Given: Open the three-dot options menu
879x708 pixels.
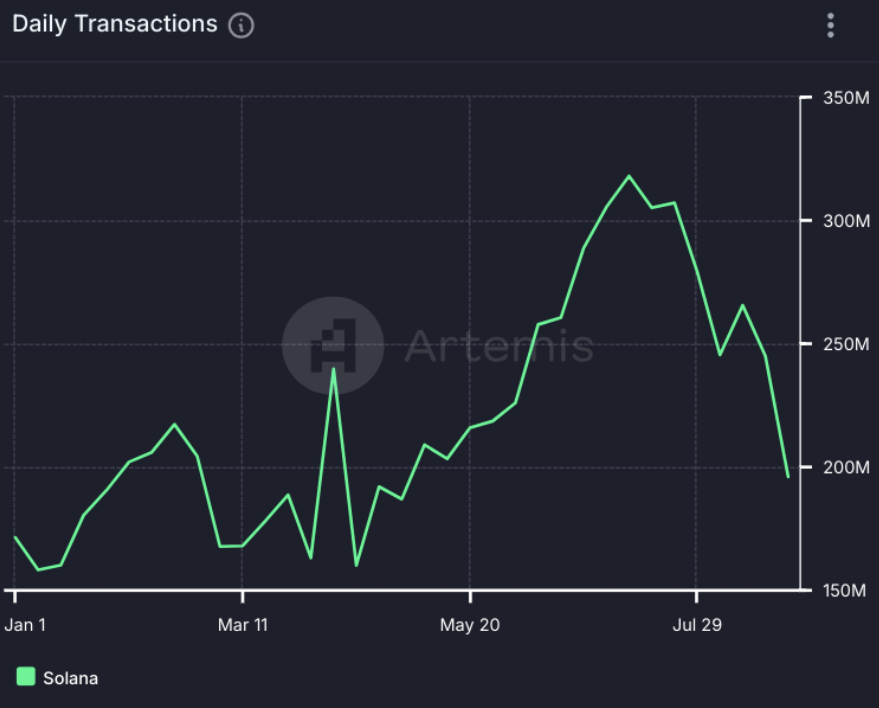Looking at the screenshot, I should click(x=830, y=26).
